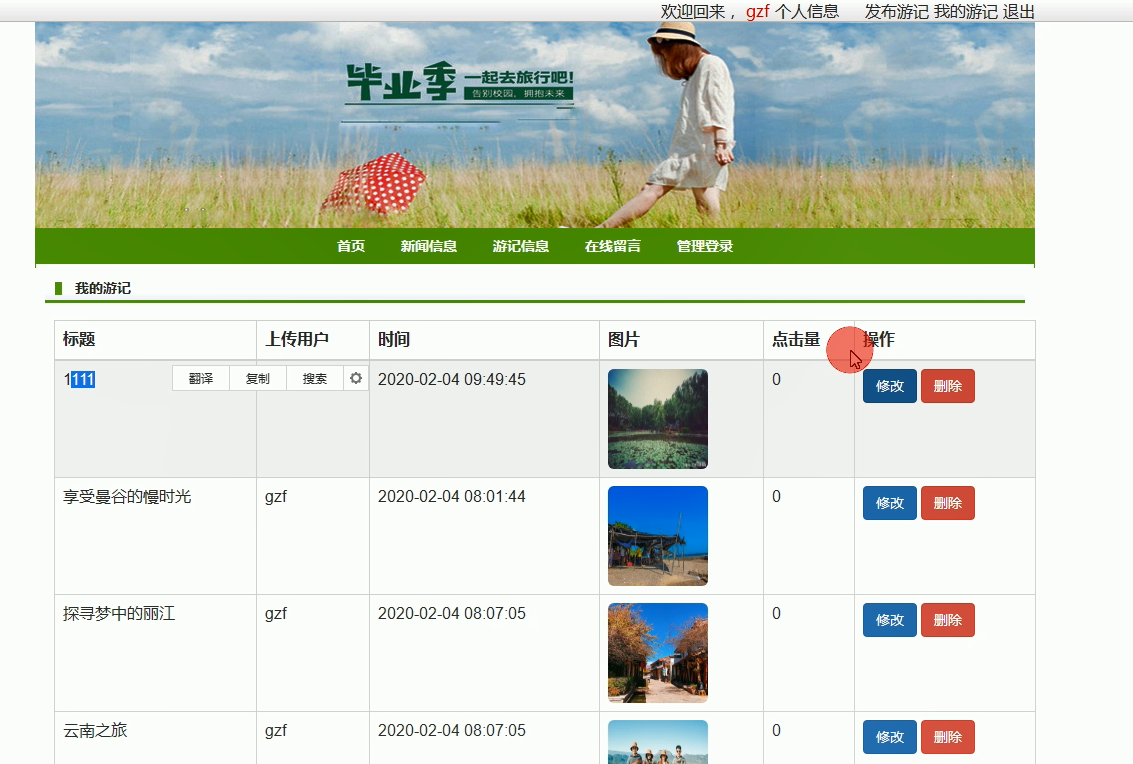Screen dimensions: 1133x764
Task: Click 时间 column header
Action: coord(394,339)
